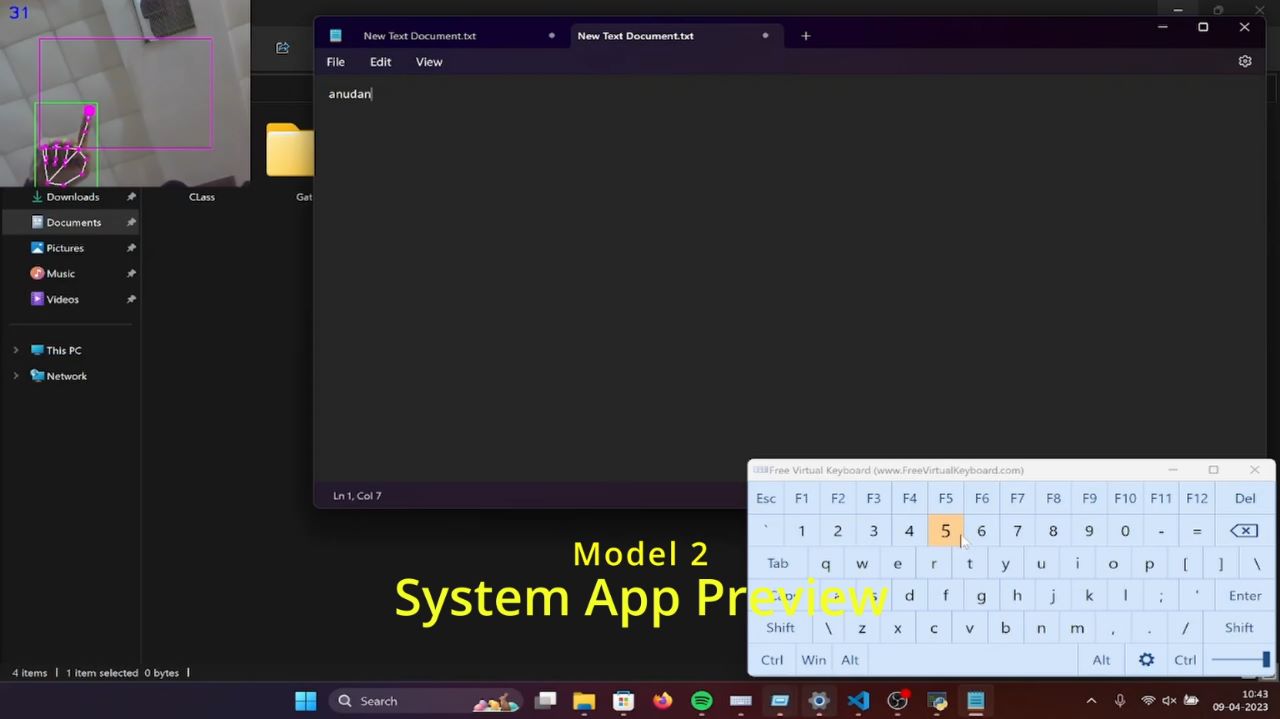Launch Microsoft Store from taskbar
Screen dimensions: 1280x719
click(623, 701)
